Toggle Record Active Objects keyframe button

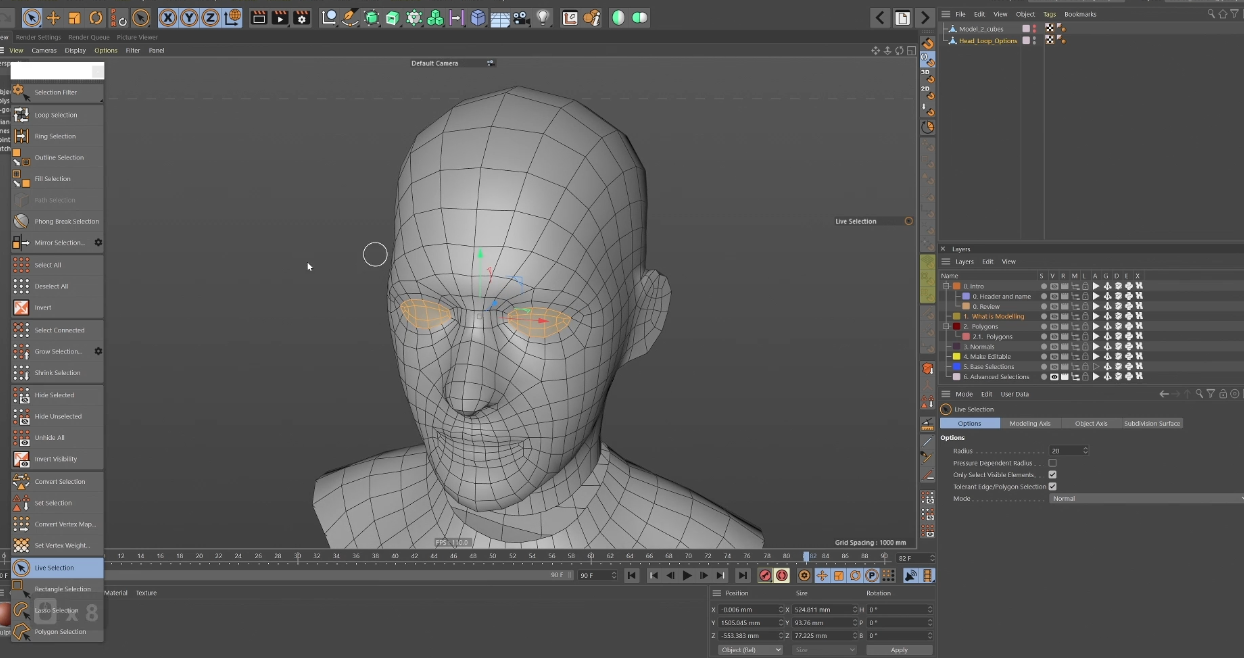[765, 576]
